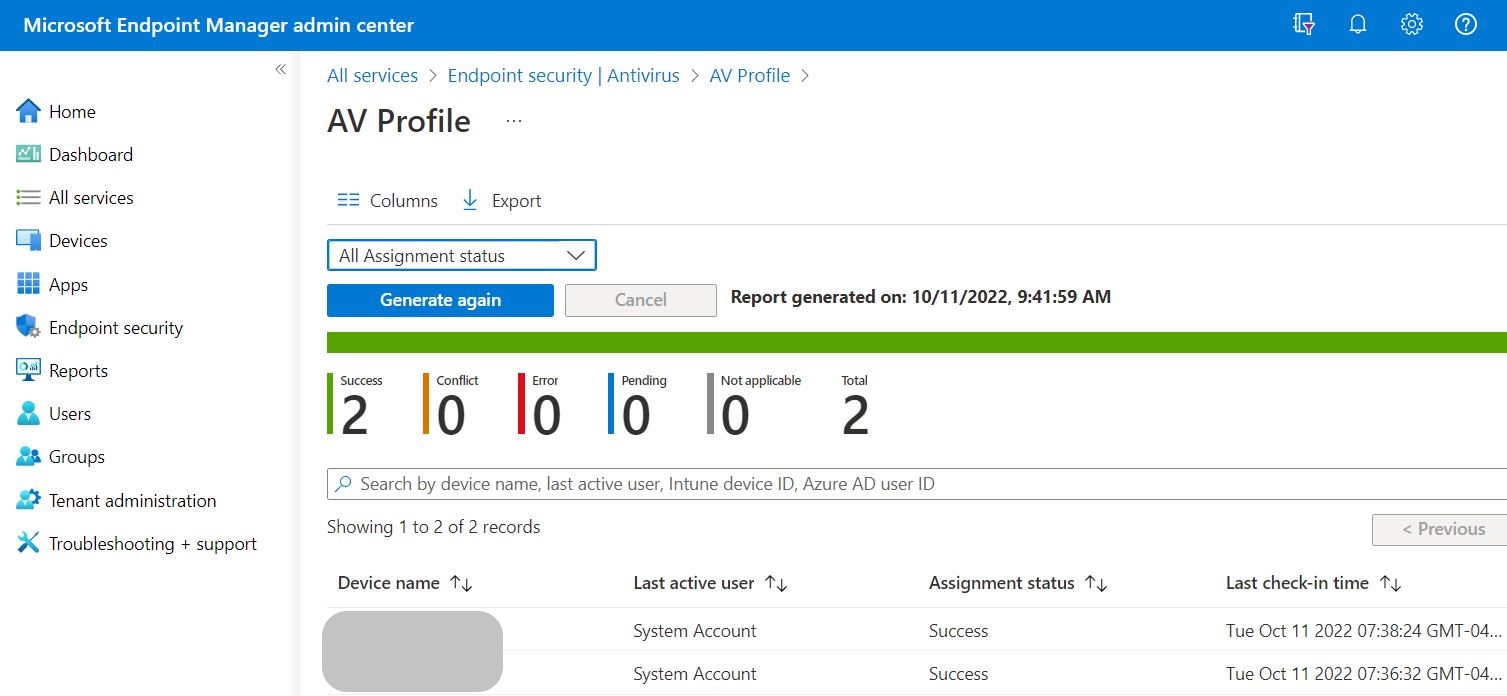
Task: Open the ellipsis menu beside AV Profile
Action: click(514, 121)
